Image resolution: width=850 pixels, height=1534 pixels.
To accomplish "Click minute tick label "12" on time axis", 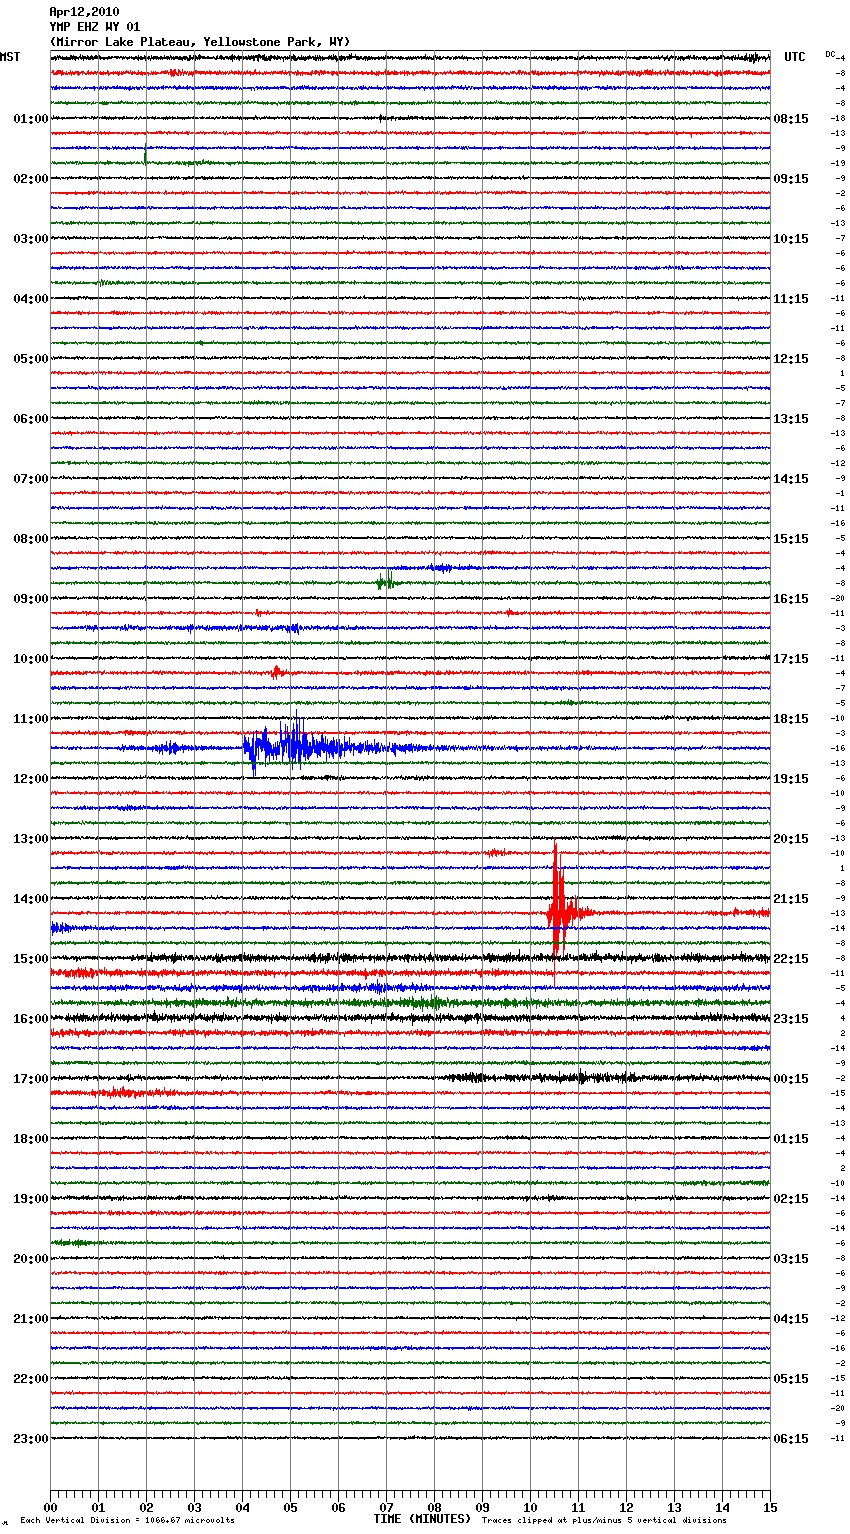I will point(626,1507).
